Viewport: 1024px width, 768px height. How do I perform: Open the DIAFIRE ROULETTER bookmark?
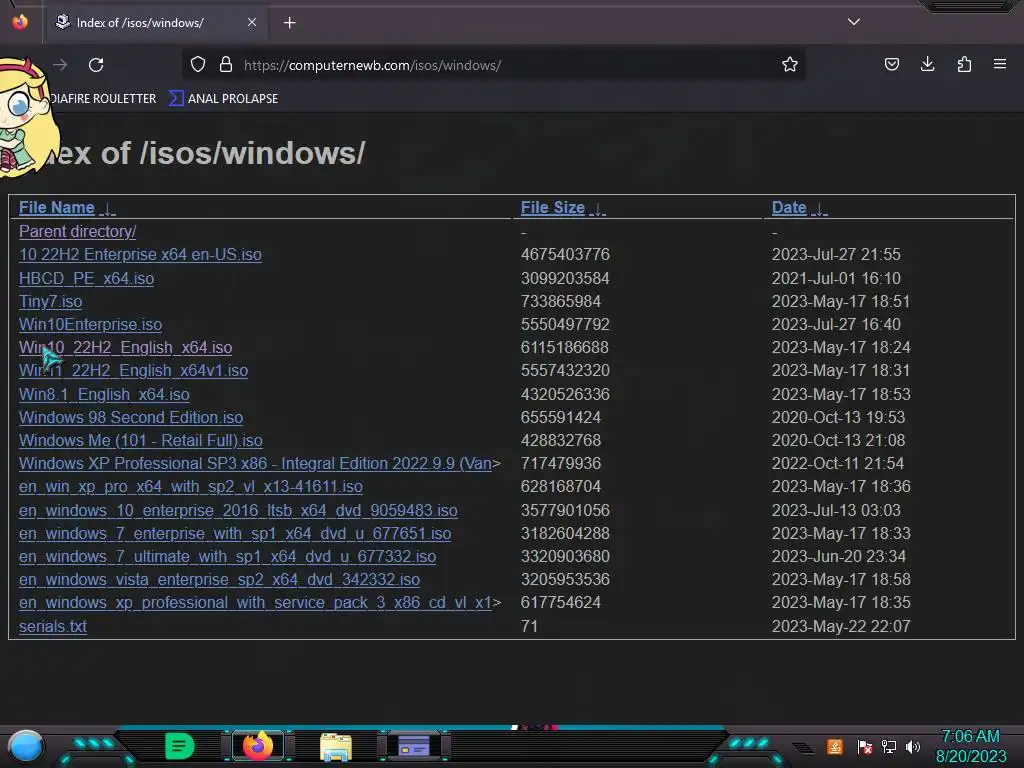point(103,99)
